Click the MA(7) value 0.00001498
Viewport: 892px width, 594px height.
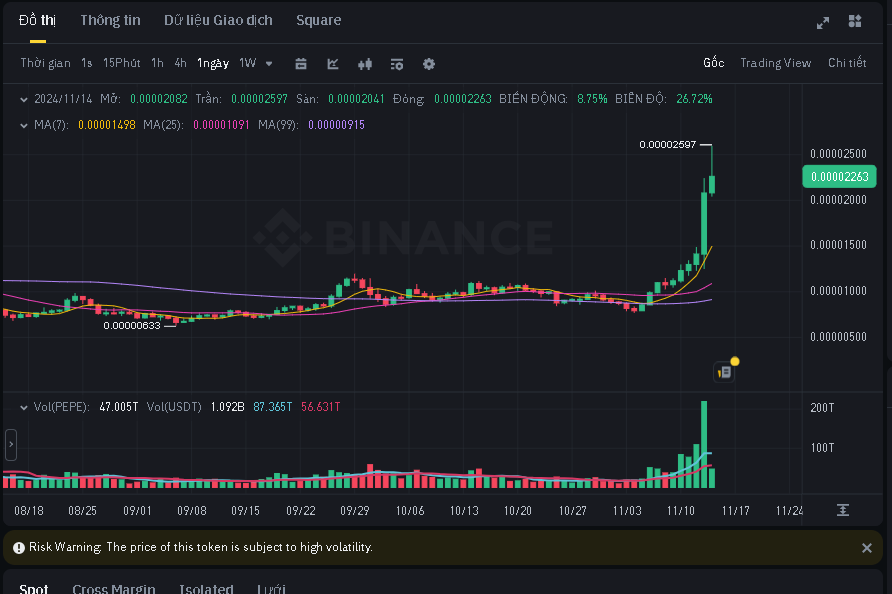(106, 125)
